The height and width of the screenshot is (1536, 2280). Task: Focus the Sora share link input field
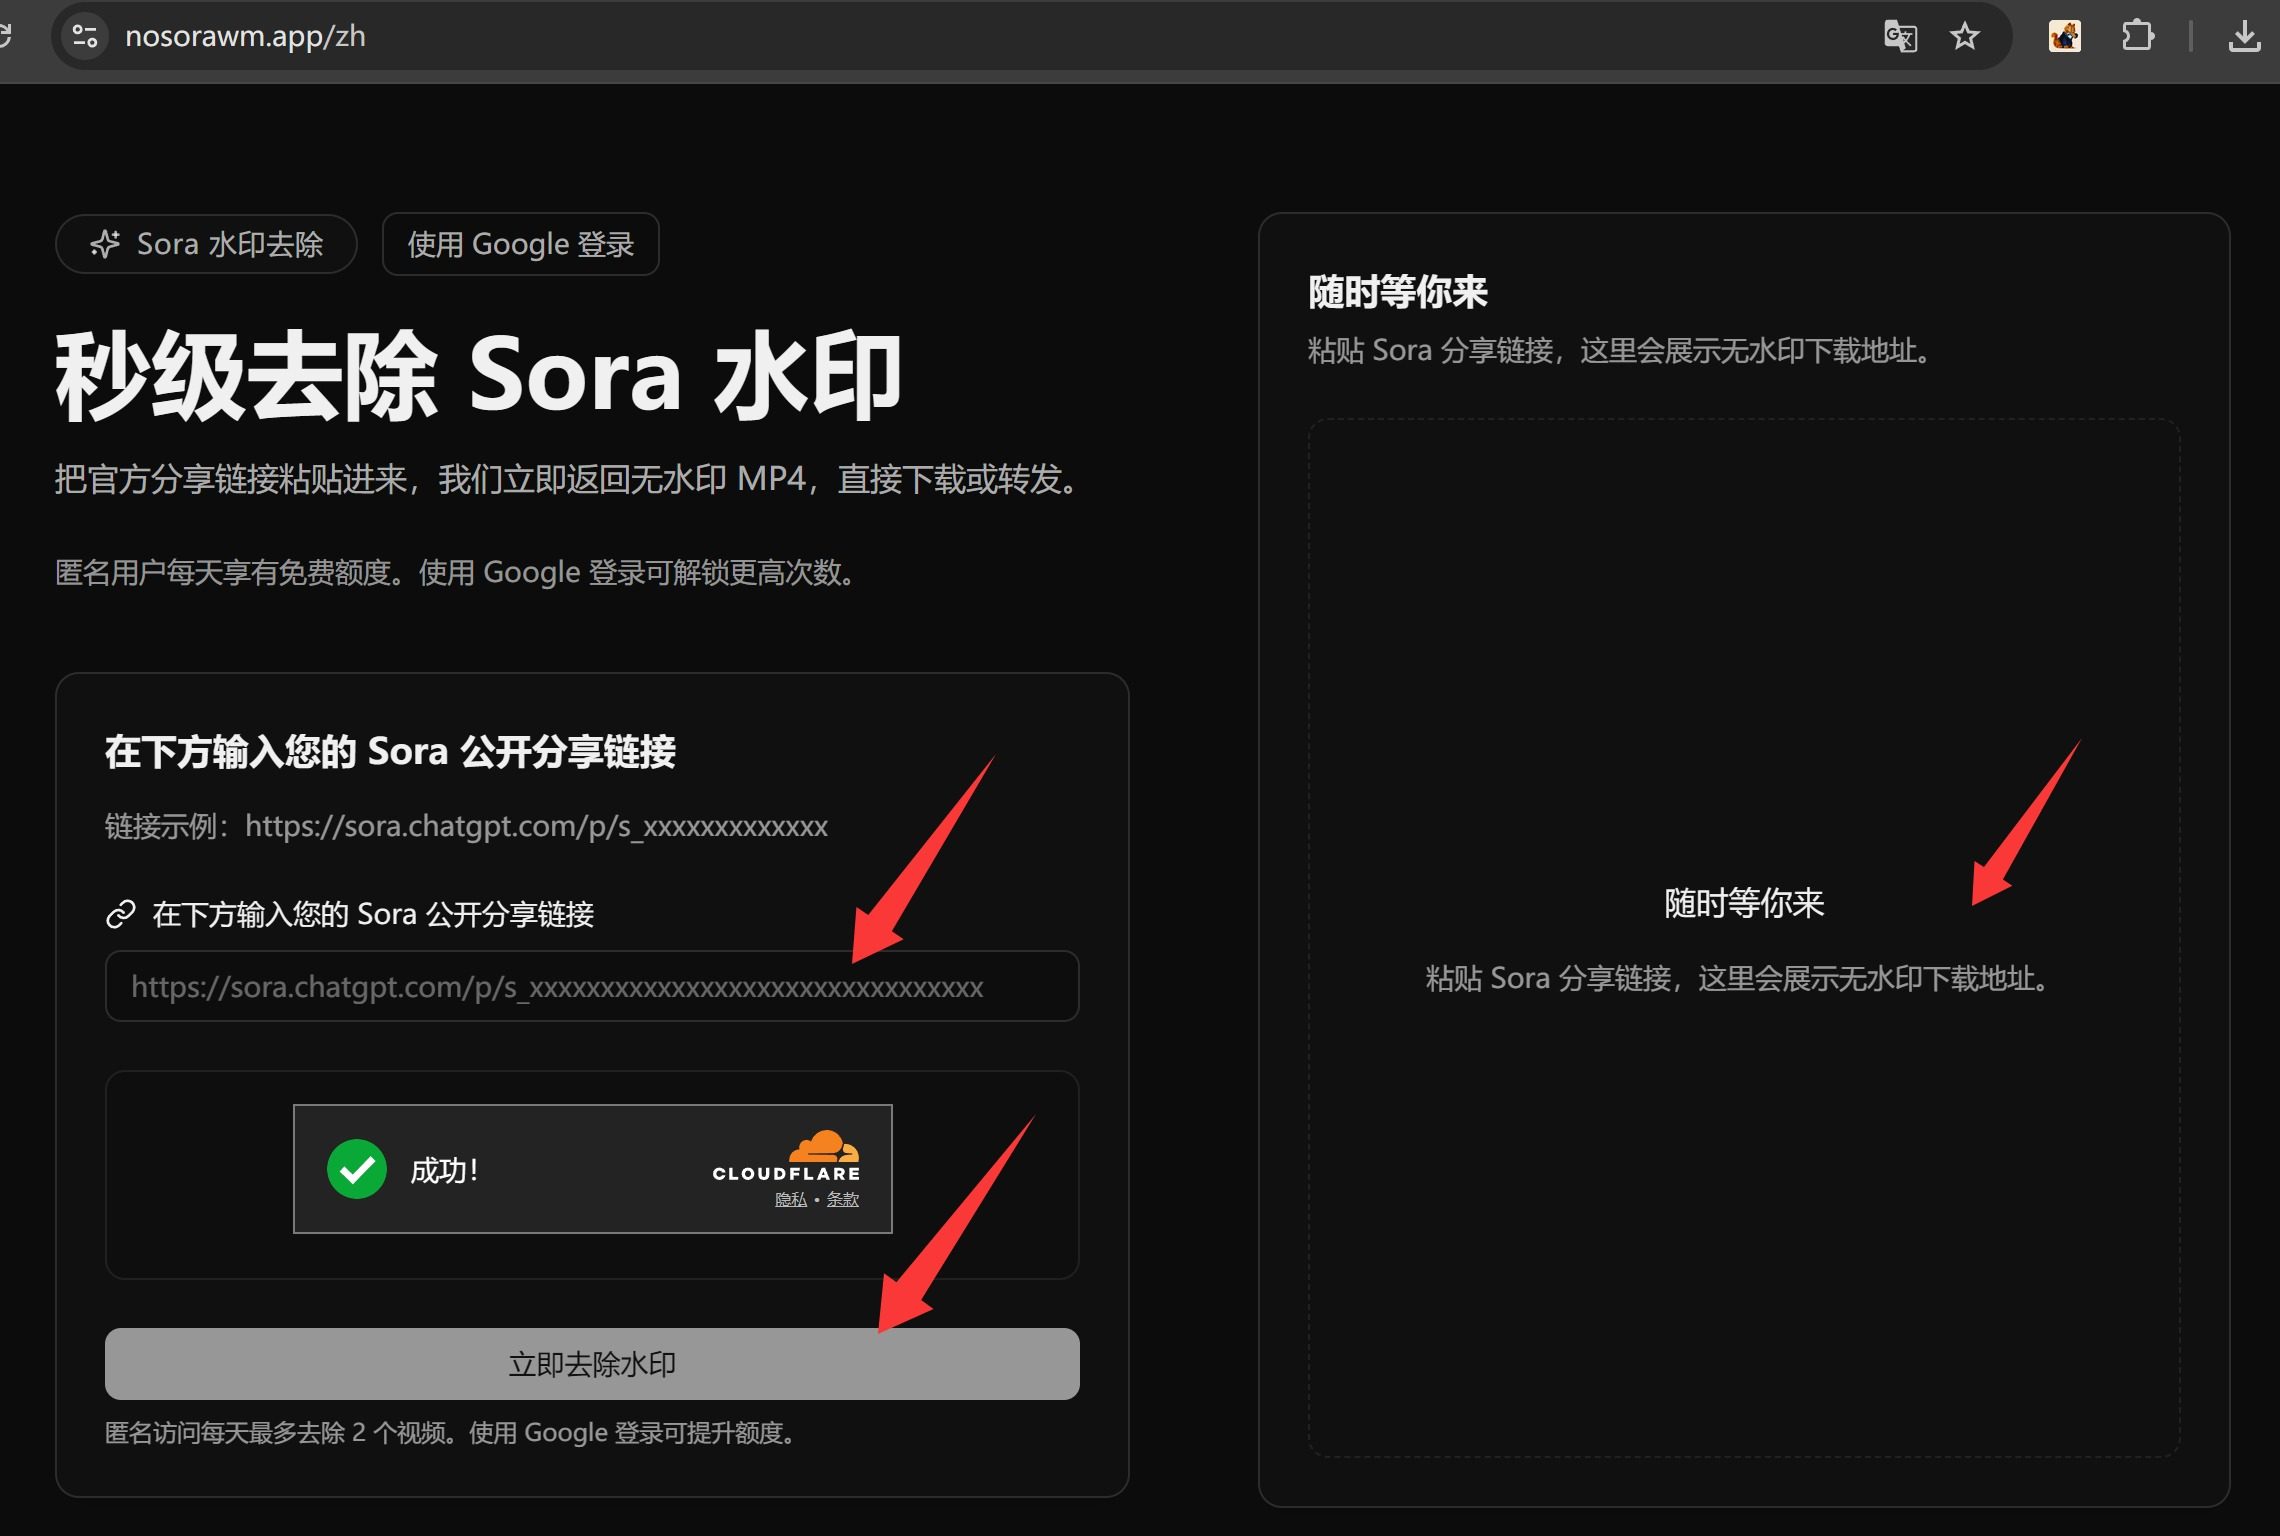pyautogui.click(x=591, y=986)
